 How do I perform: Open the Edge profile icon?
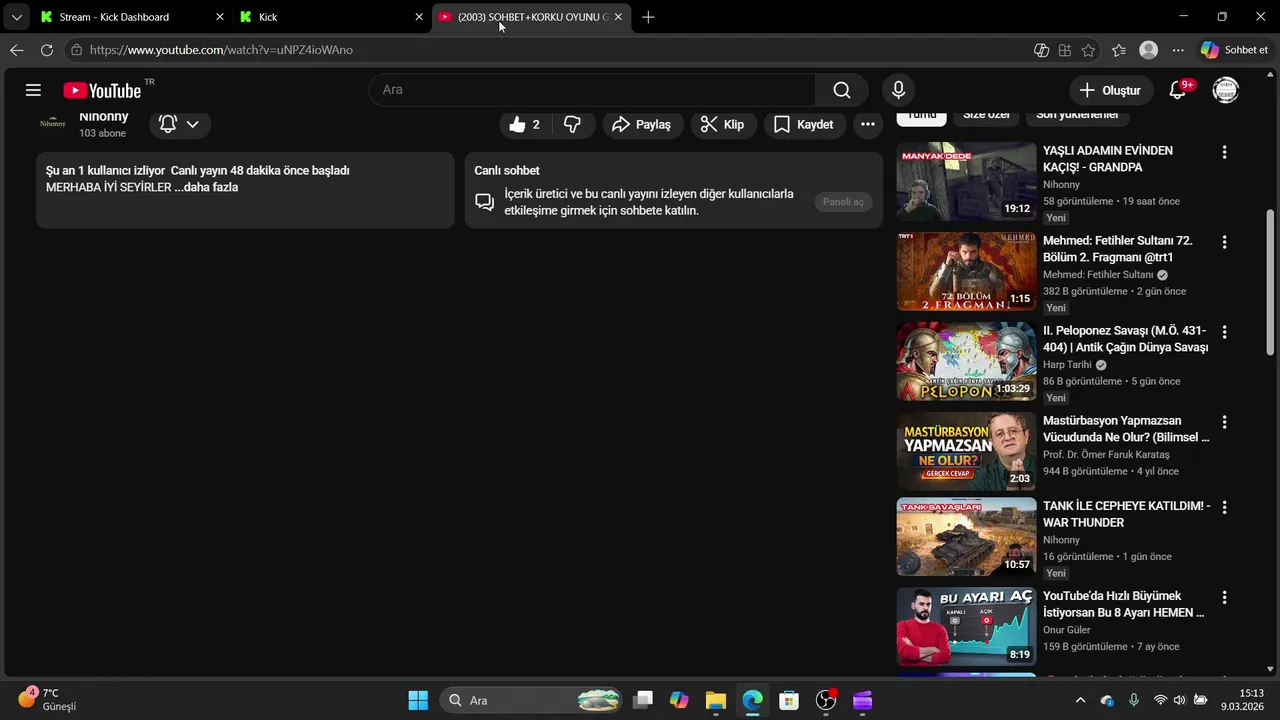click(1149, 50)
